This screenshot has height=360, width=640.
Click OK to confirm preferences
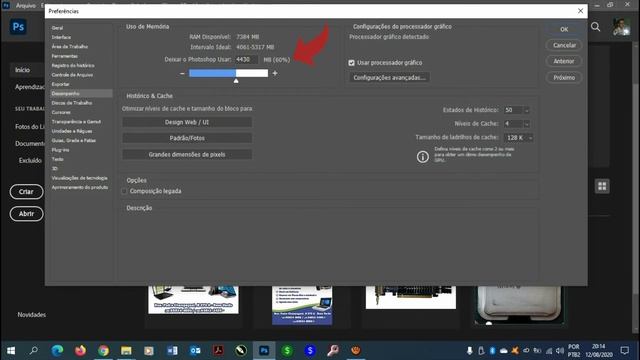564,29
